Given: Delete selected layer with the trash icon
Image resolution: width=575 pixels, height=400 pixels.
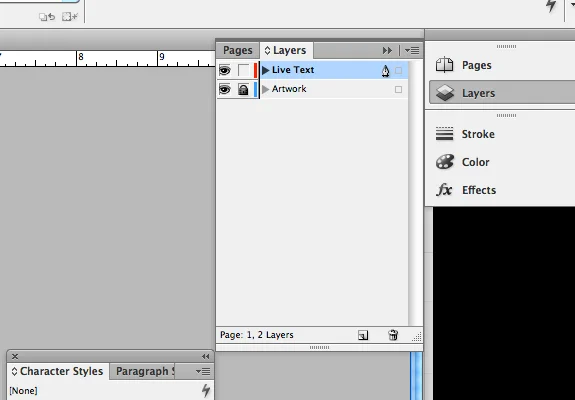Looking at the screenshot, I should click(393, 335).
